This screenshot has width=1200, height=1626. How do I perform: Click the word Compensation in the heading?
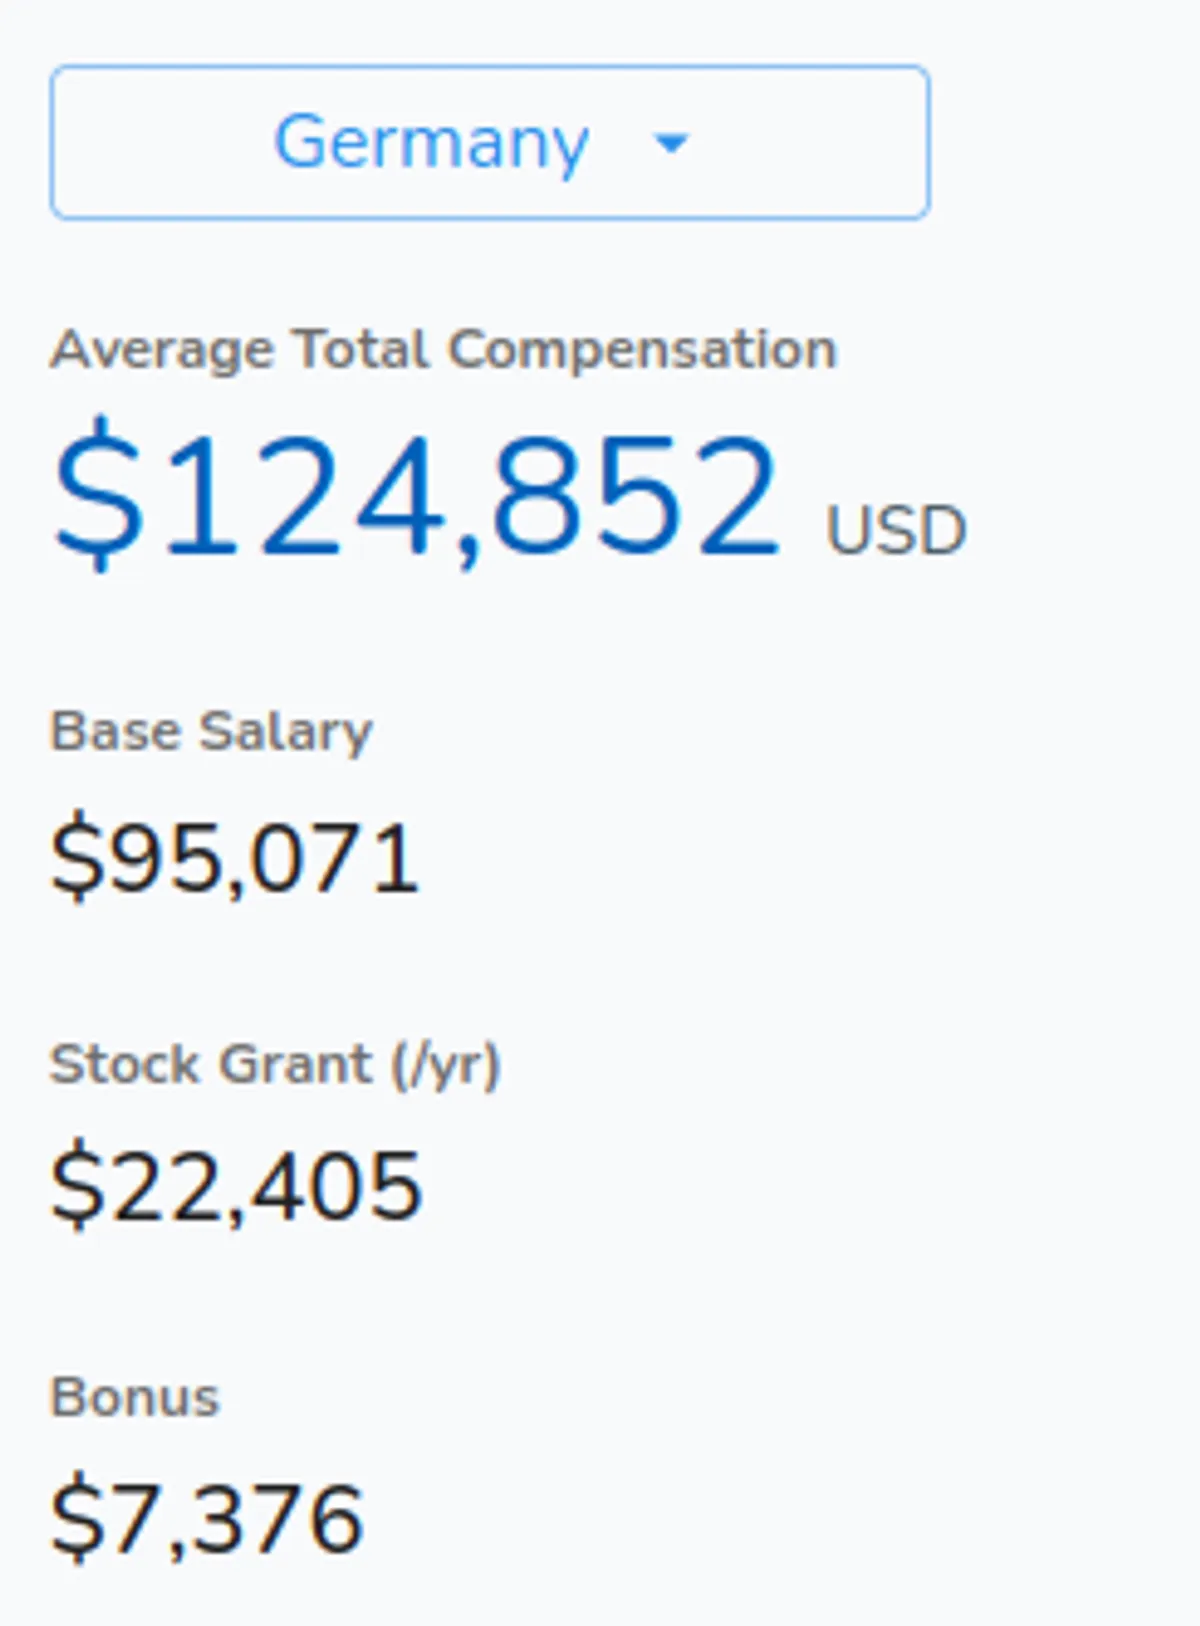pos(642,350)
